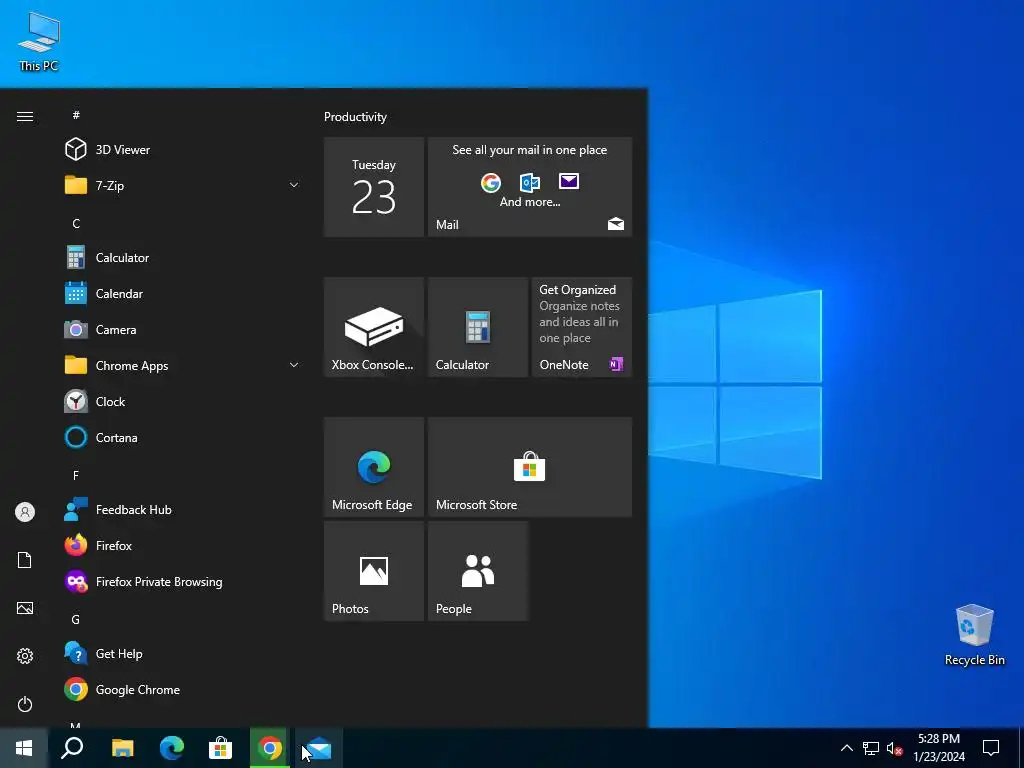
Task: Click the # letter header in app list
Action: 76,115
